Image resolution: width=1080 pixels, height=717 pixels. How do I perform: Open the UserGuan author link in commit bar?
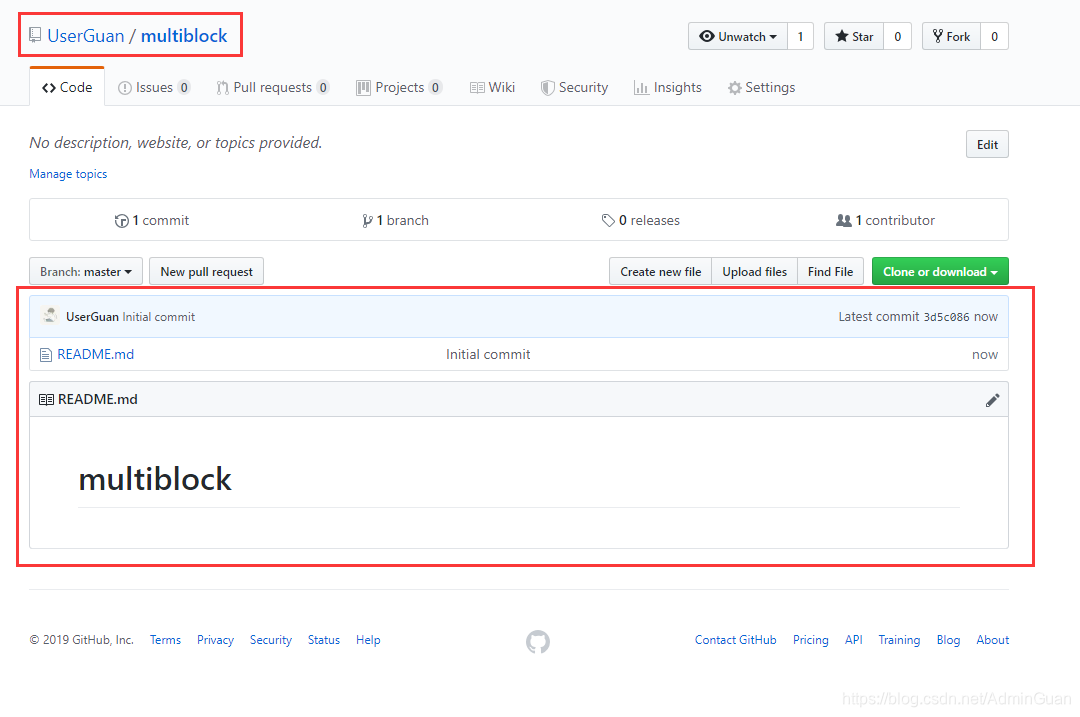(x=92, y=317)
